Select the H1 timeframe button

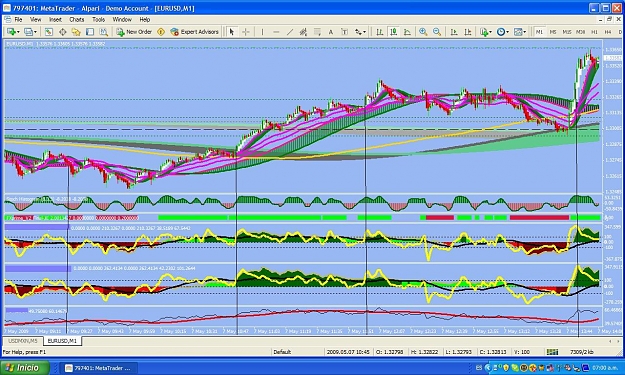point(594,32)
